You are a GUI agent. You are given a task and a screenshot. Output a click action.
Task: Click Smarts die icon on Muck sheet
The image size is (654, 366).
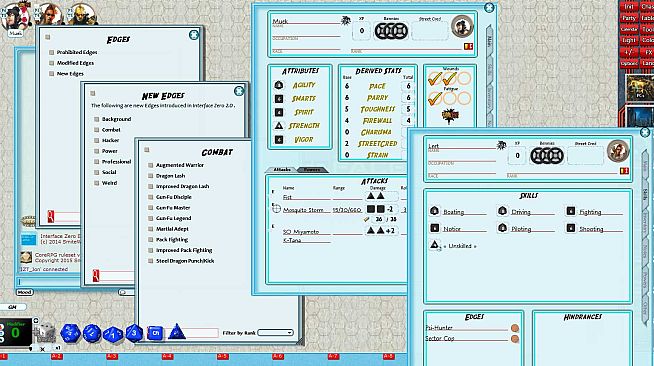coord(279,99)
